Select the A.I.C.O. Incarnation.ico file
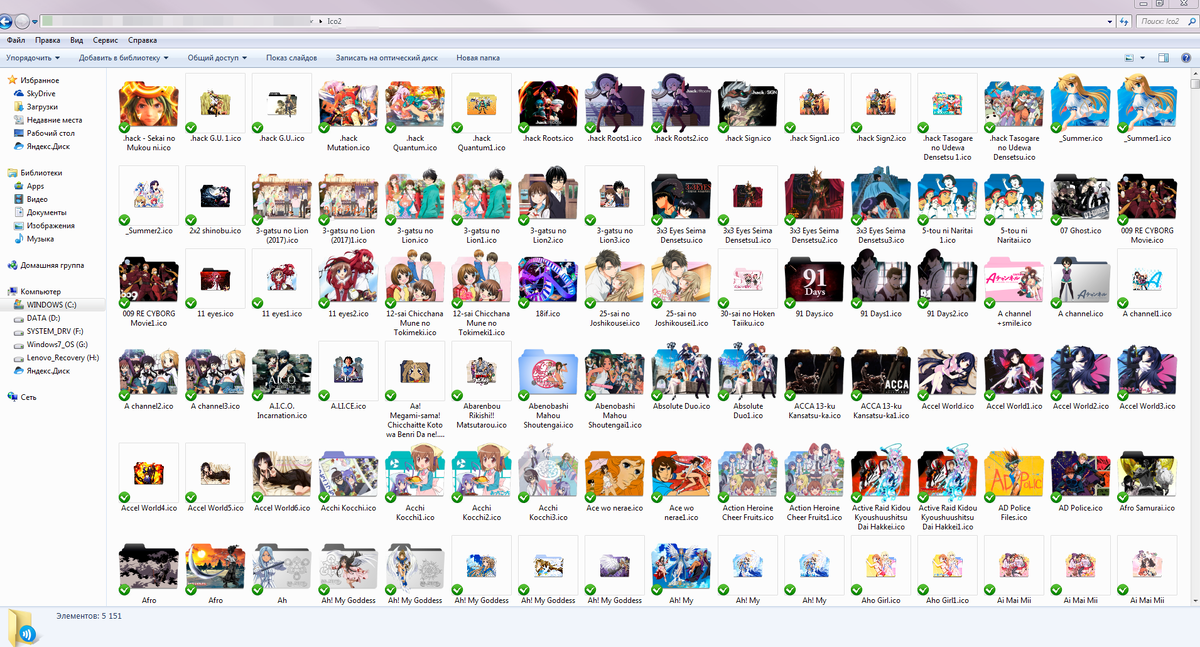 pos(282,383)
